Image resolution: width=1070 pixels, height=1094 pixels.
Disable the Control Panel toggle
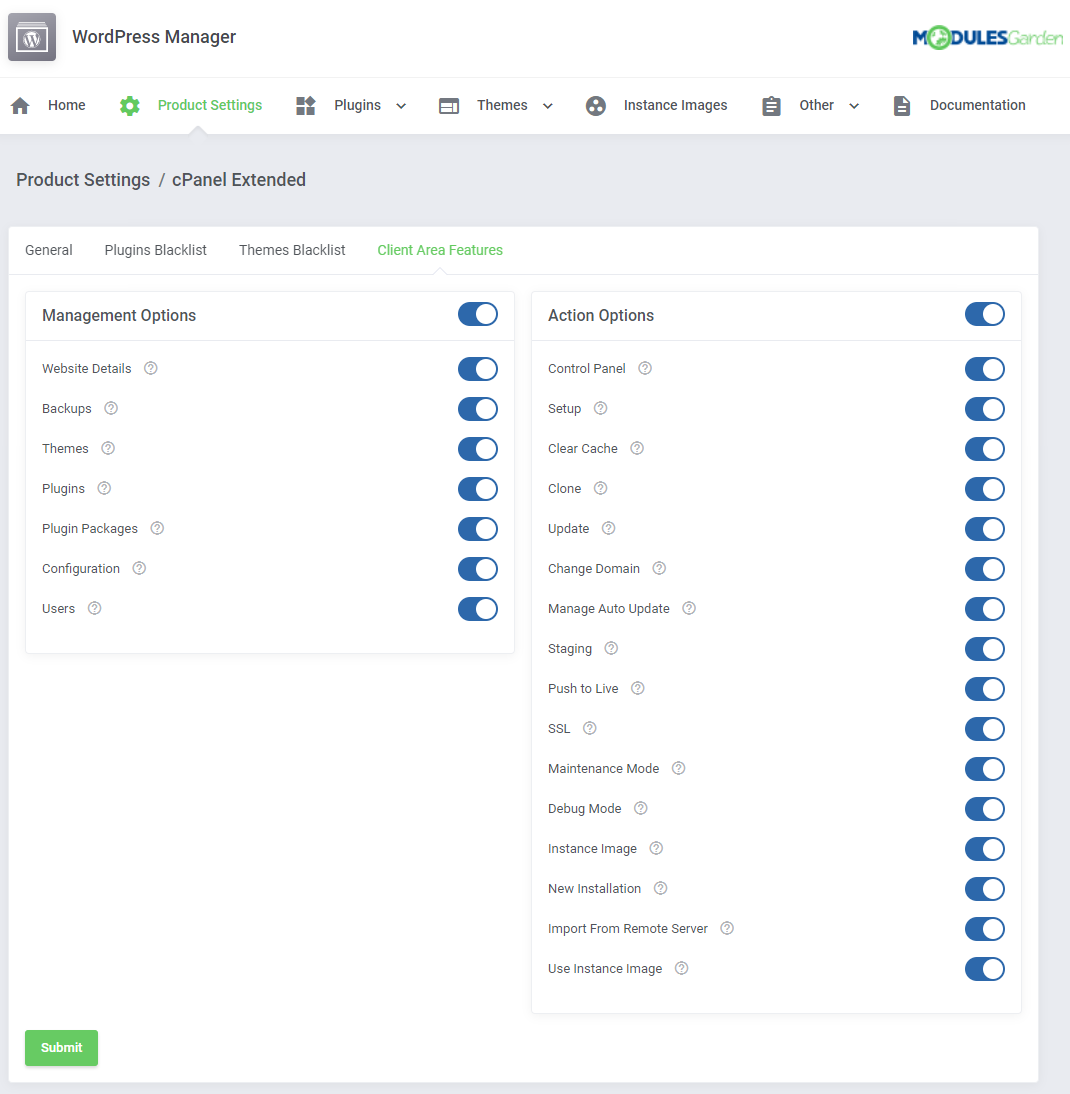985,369
